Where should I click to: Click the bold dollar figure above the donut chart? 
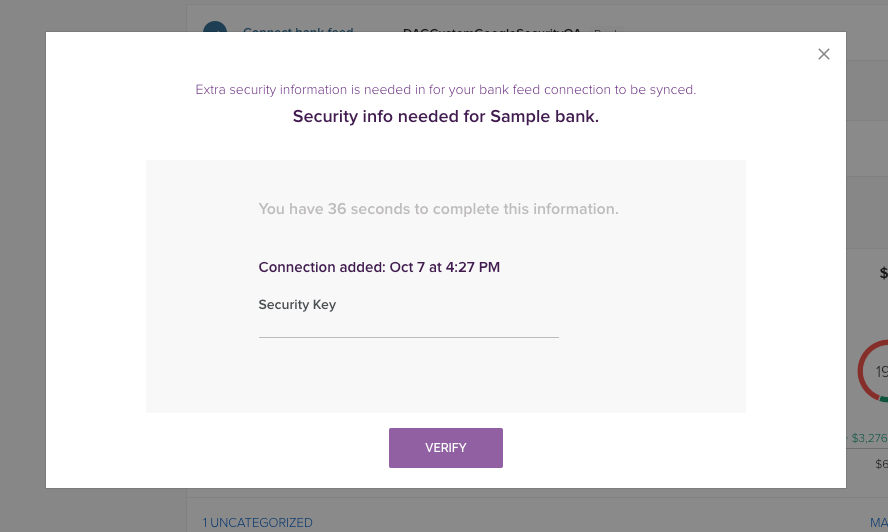[883, 273]
